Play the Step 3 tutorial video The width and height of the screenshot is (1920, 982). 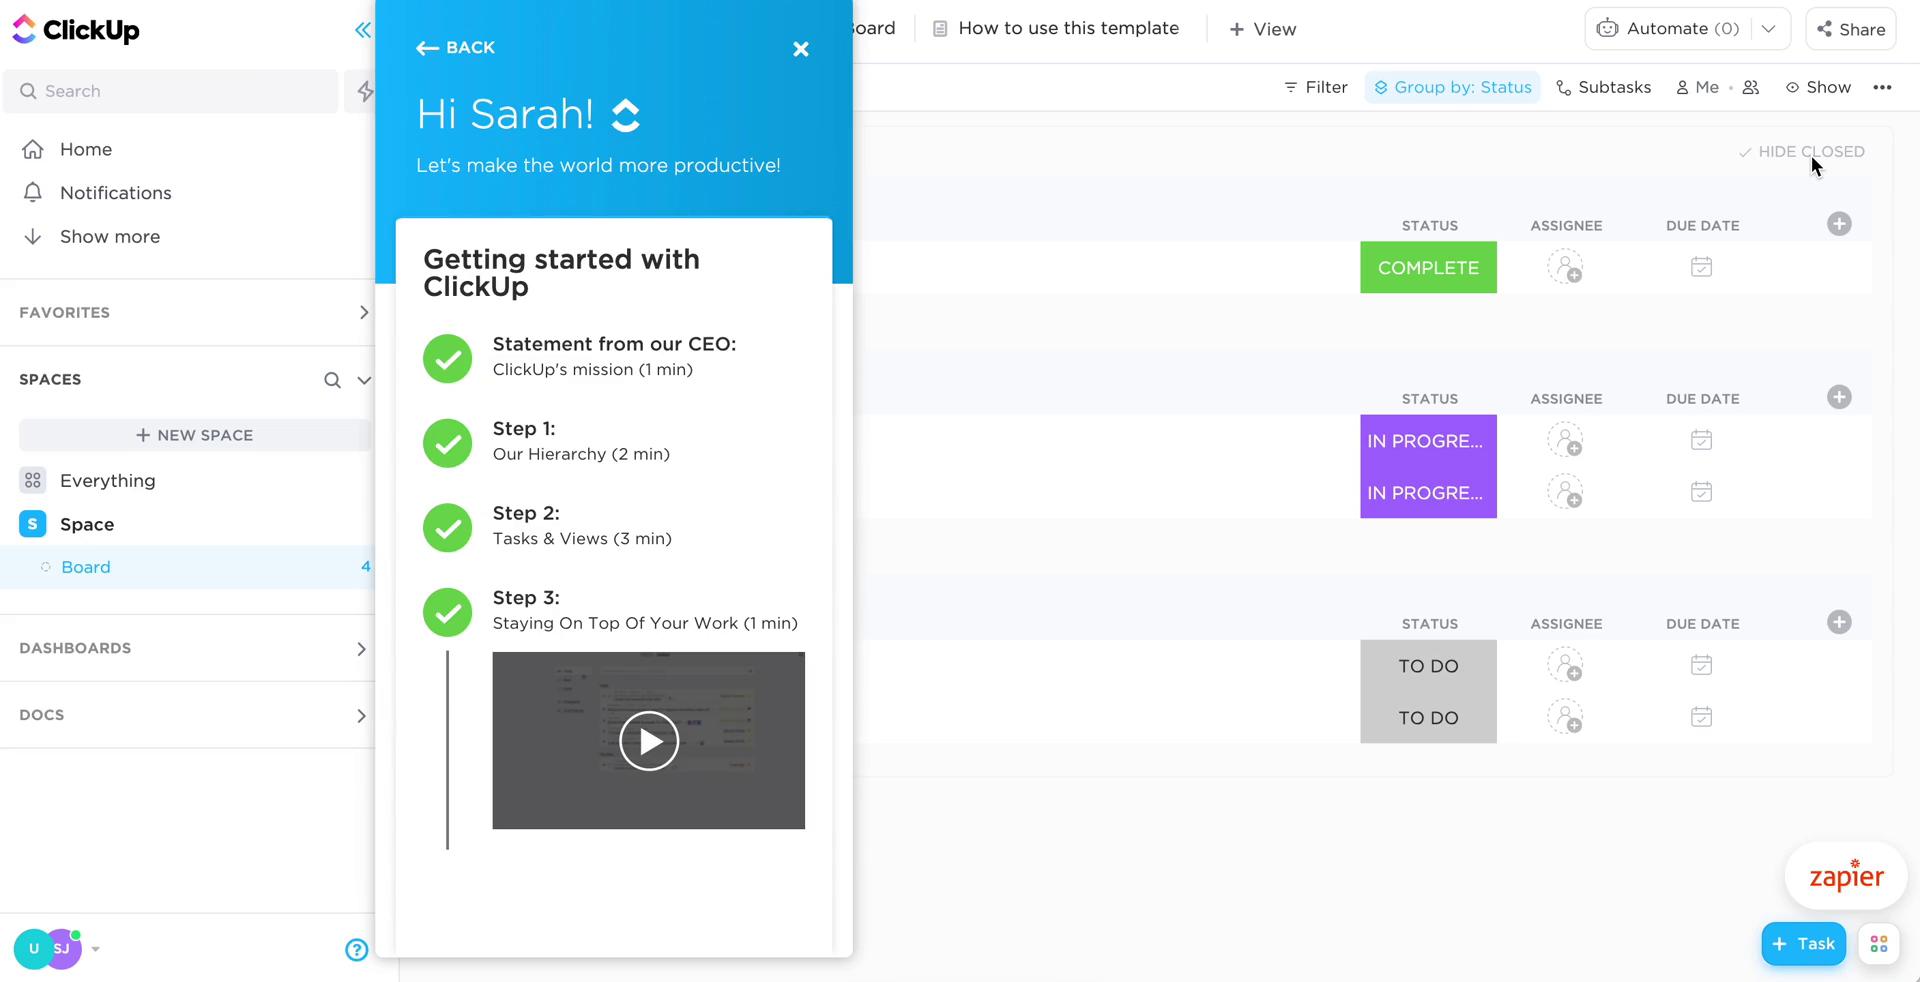(649, 741)
